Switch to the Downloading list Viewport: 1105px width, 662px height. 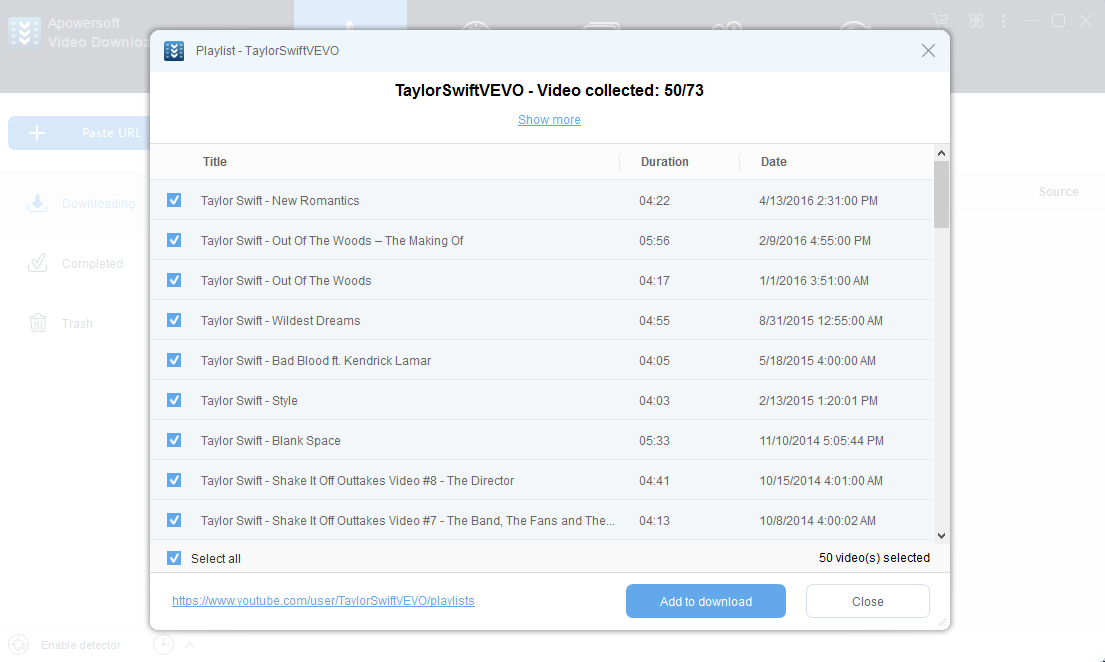point(81,204)
